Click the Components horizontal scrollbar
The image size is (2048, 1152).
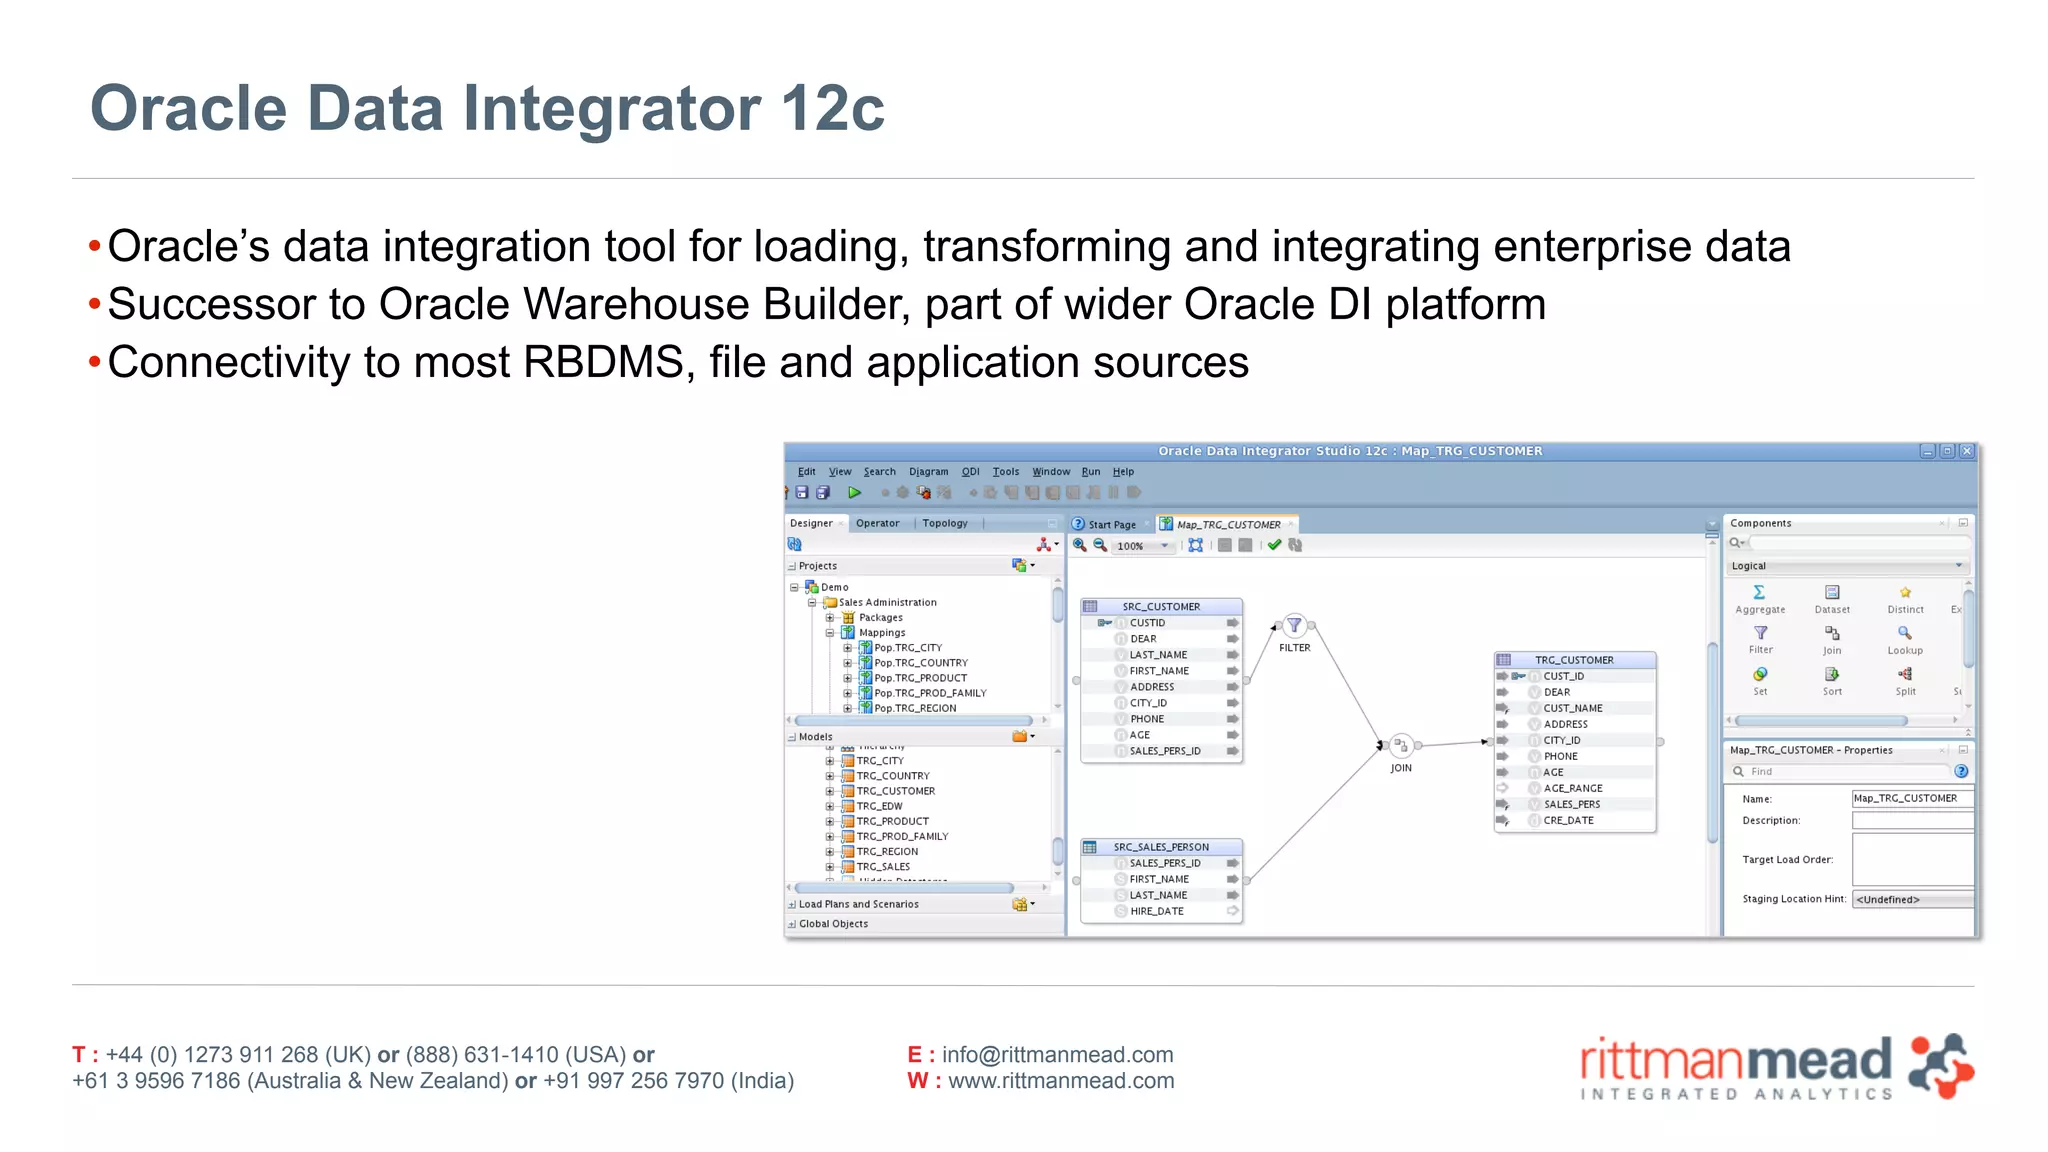[1820, 720]
